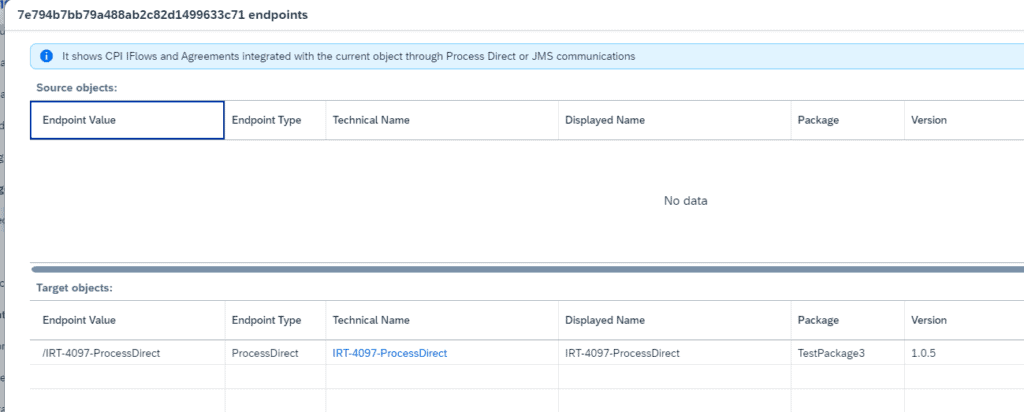The height and width of the screenshot is (412, 1024).
Task: Click the 'Source objects:' section label
Action: (76, 87)
